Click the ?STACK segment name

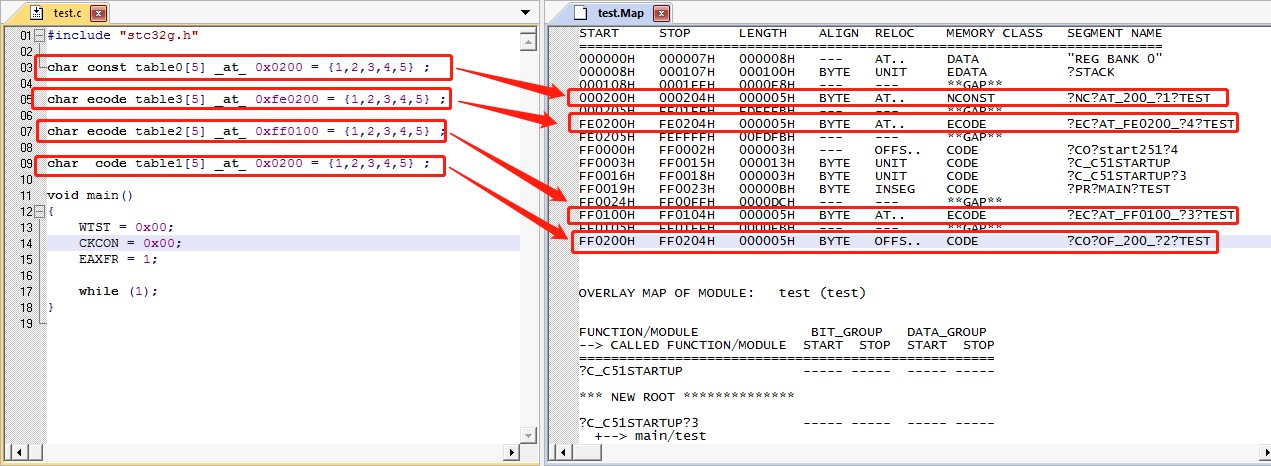pos(1091,72)
